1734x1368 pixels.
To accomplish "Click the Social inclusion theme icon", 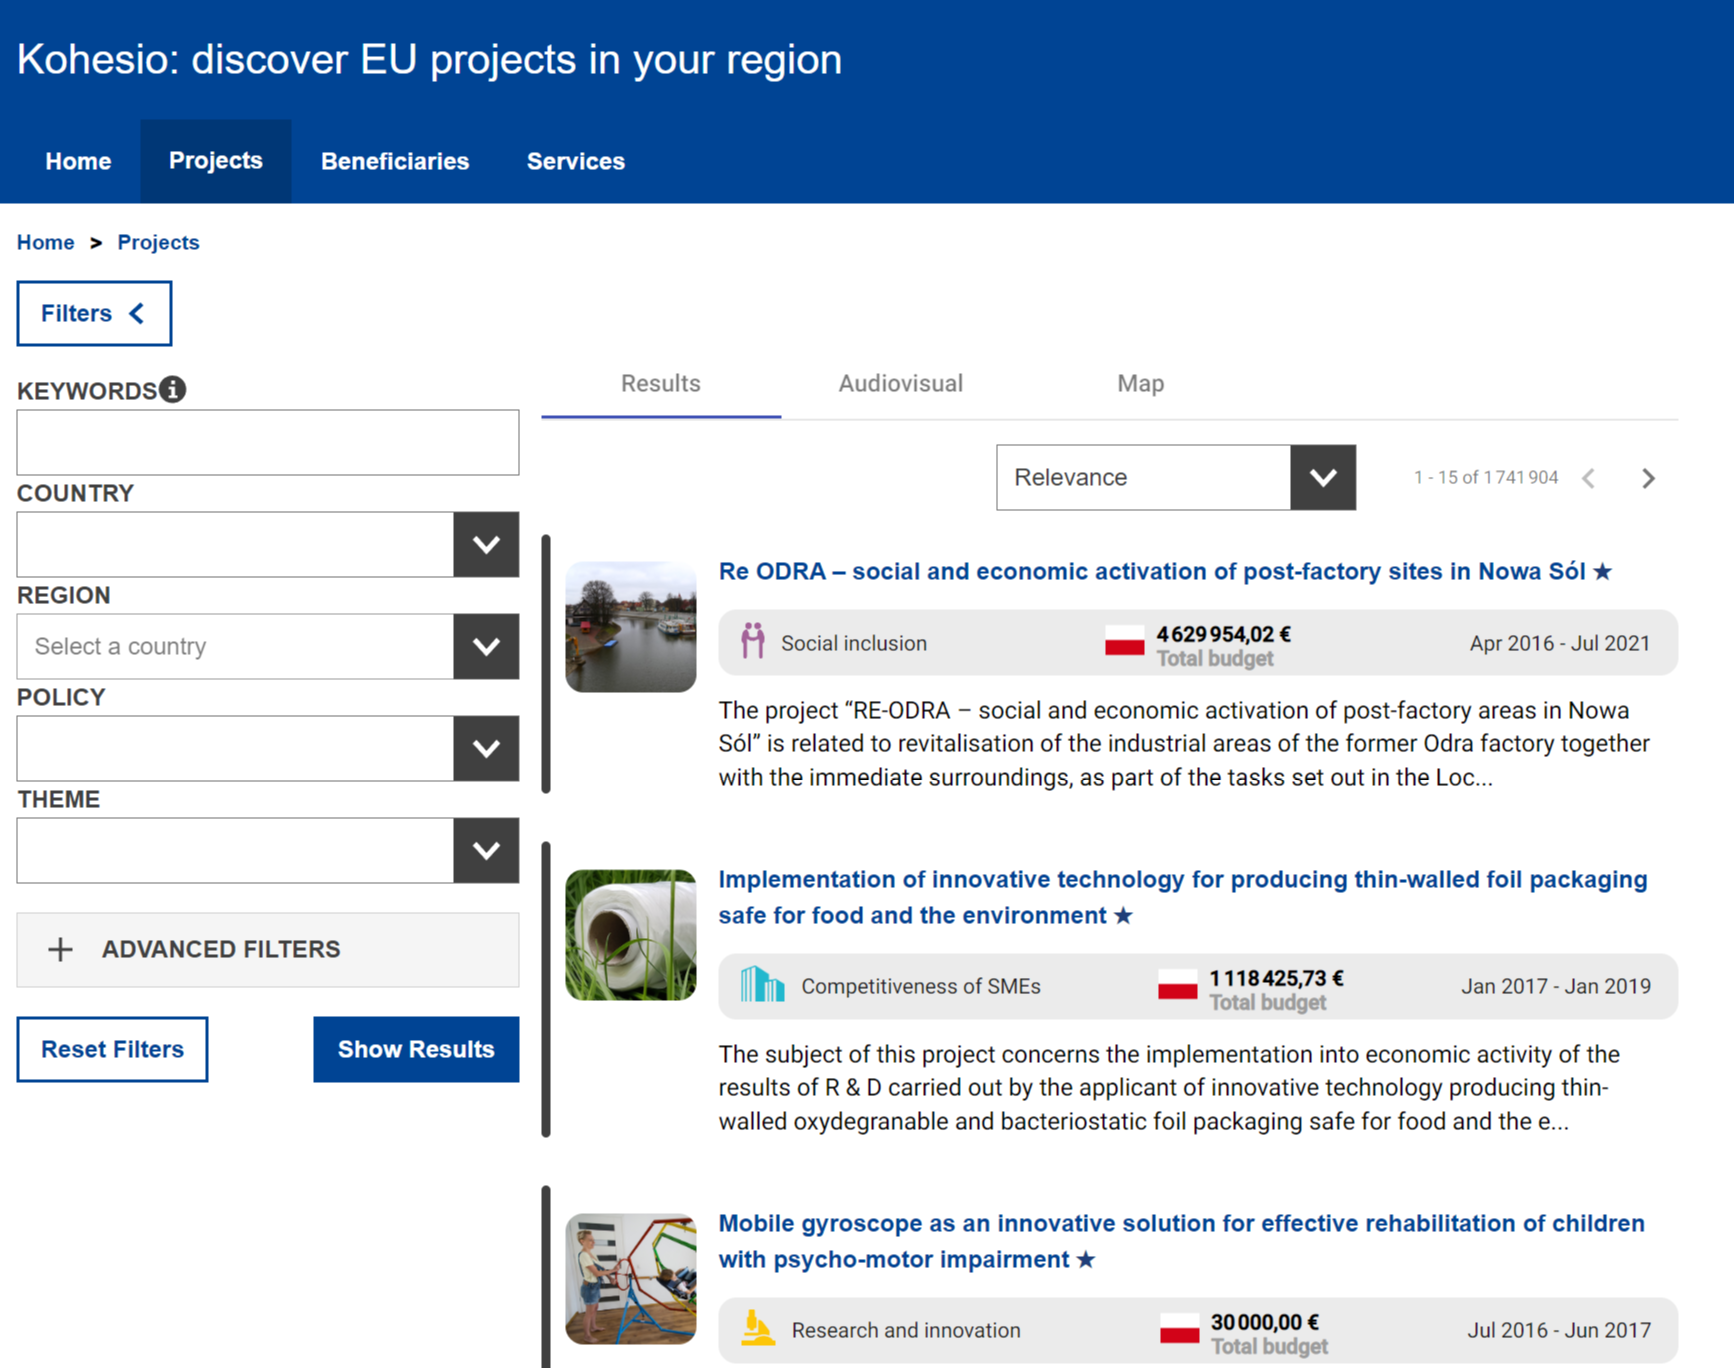I will click(753, 642).
